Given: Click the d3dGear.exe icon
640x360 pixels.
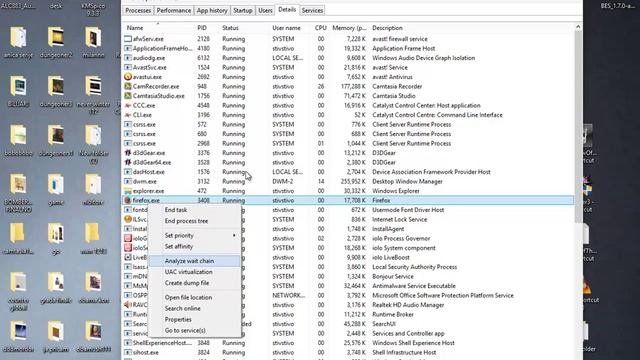Looking at the screenshot, I should point(128,153).
